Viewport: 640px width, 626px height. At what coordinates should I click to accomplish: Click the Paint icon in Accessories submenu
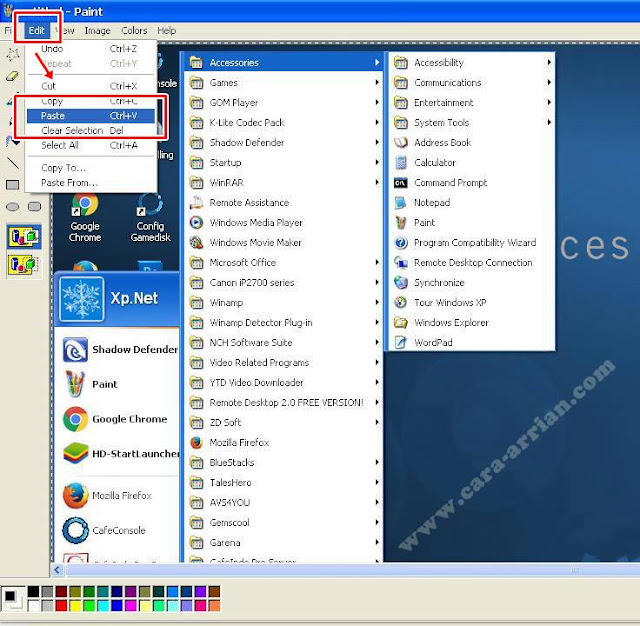(401, 222)
